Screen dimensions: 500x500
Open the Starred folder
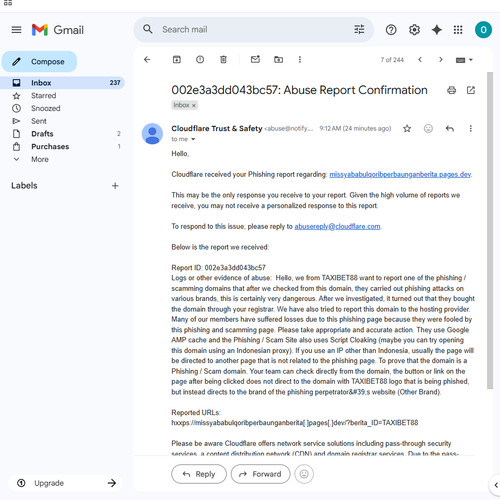[x=62, y=96]
